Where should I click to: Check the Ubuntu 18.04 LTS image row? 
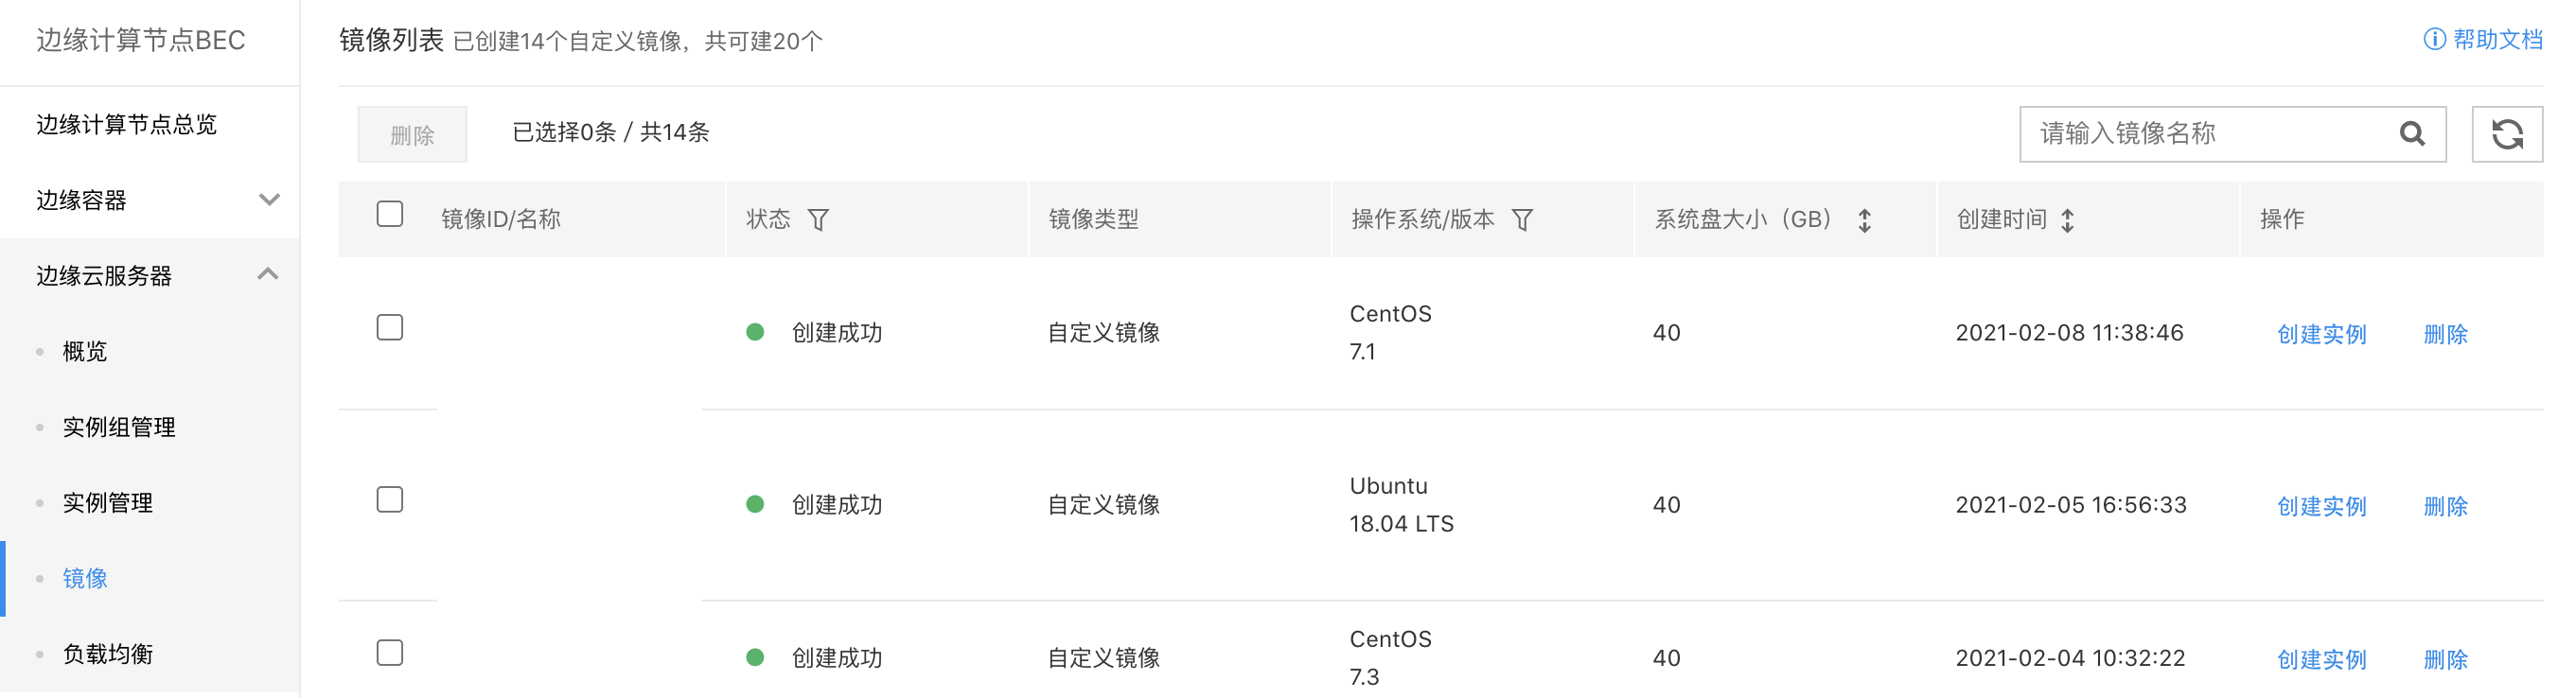tap(390, 499)
